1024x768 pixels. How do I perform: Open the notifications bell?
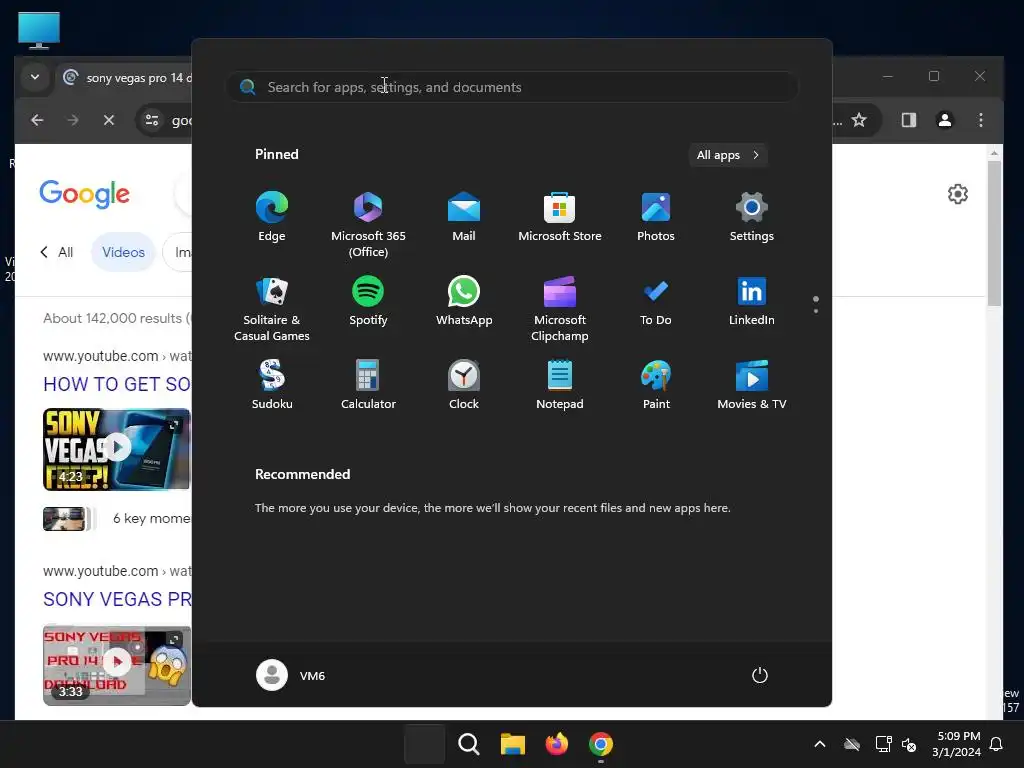click(996, 744)
